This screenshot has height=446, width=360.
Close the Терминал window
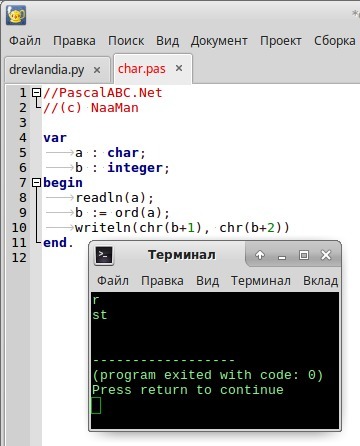pos(326,255)
